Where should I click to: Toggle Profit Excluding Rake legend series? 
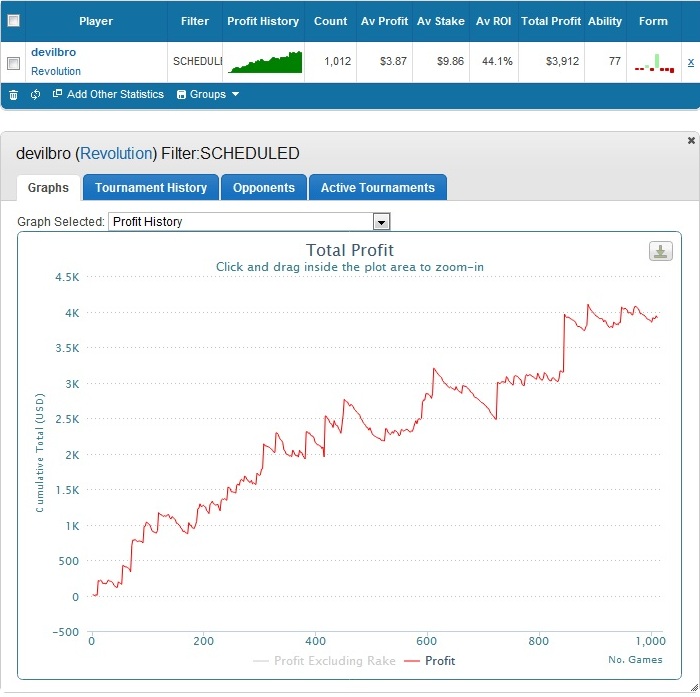310,661
